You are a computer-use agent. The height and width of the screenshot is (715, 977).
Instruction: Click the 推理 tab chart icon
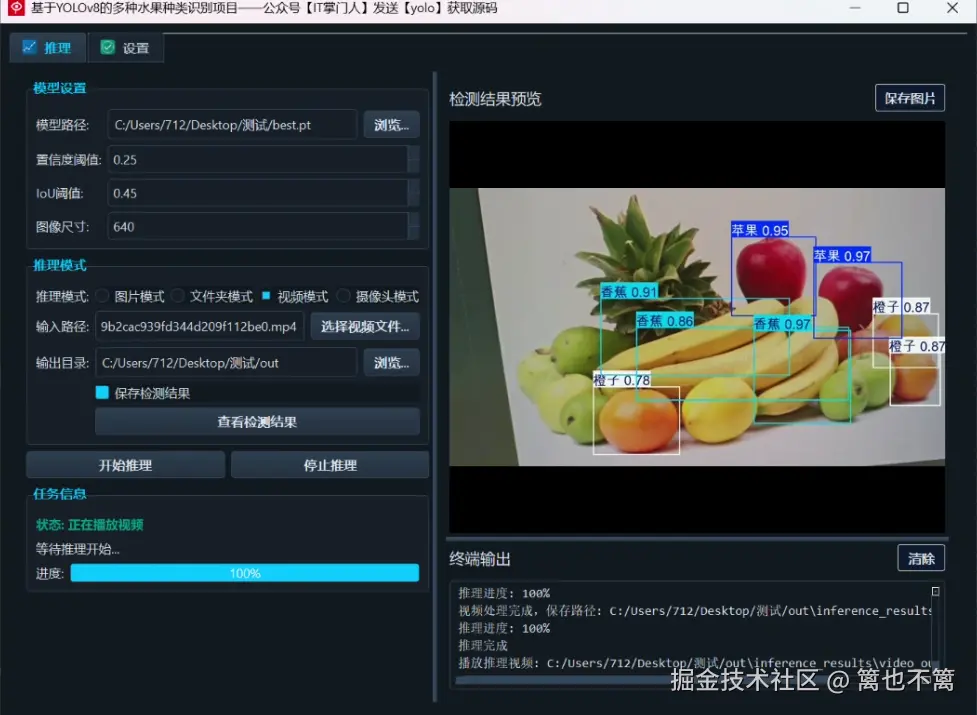[29, 47]
